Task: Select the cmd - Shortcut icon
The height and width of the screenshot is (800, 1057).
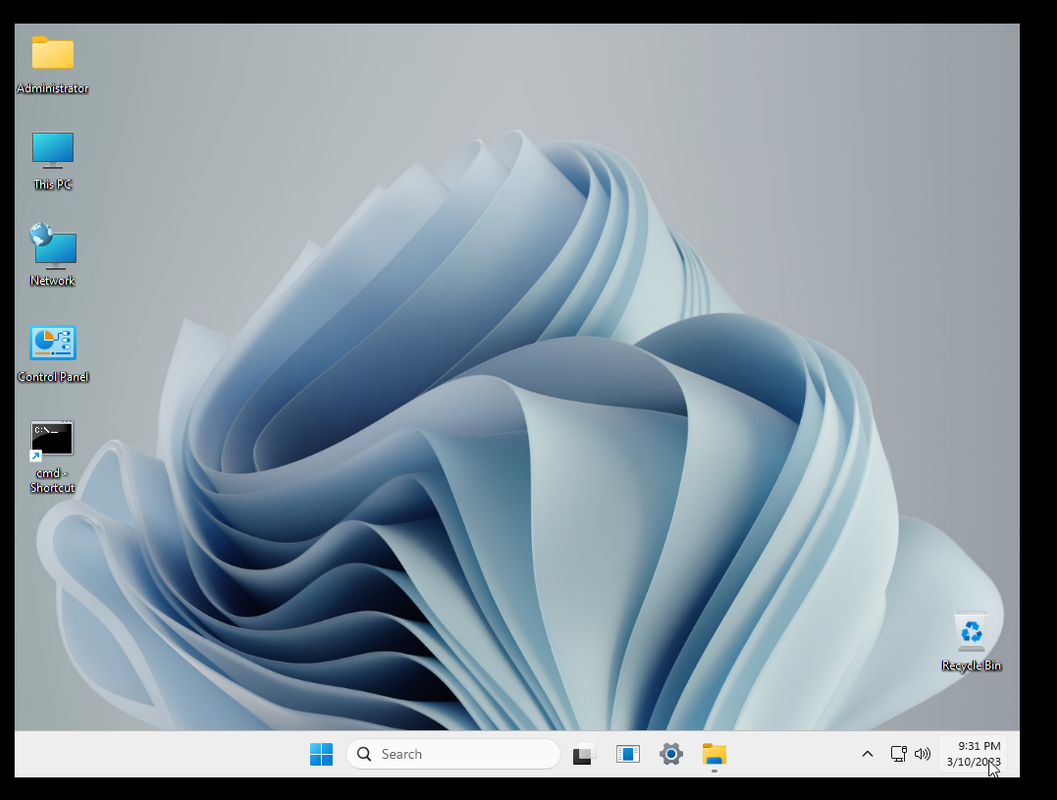Action: coord(52,458)
